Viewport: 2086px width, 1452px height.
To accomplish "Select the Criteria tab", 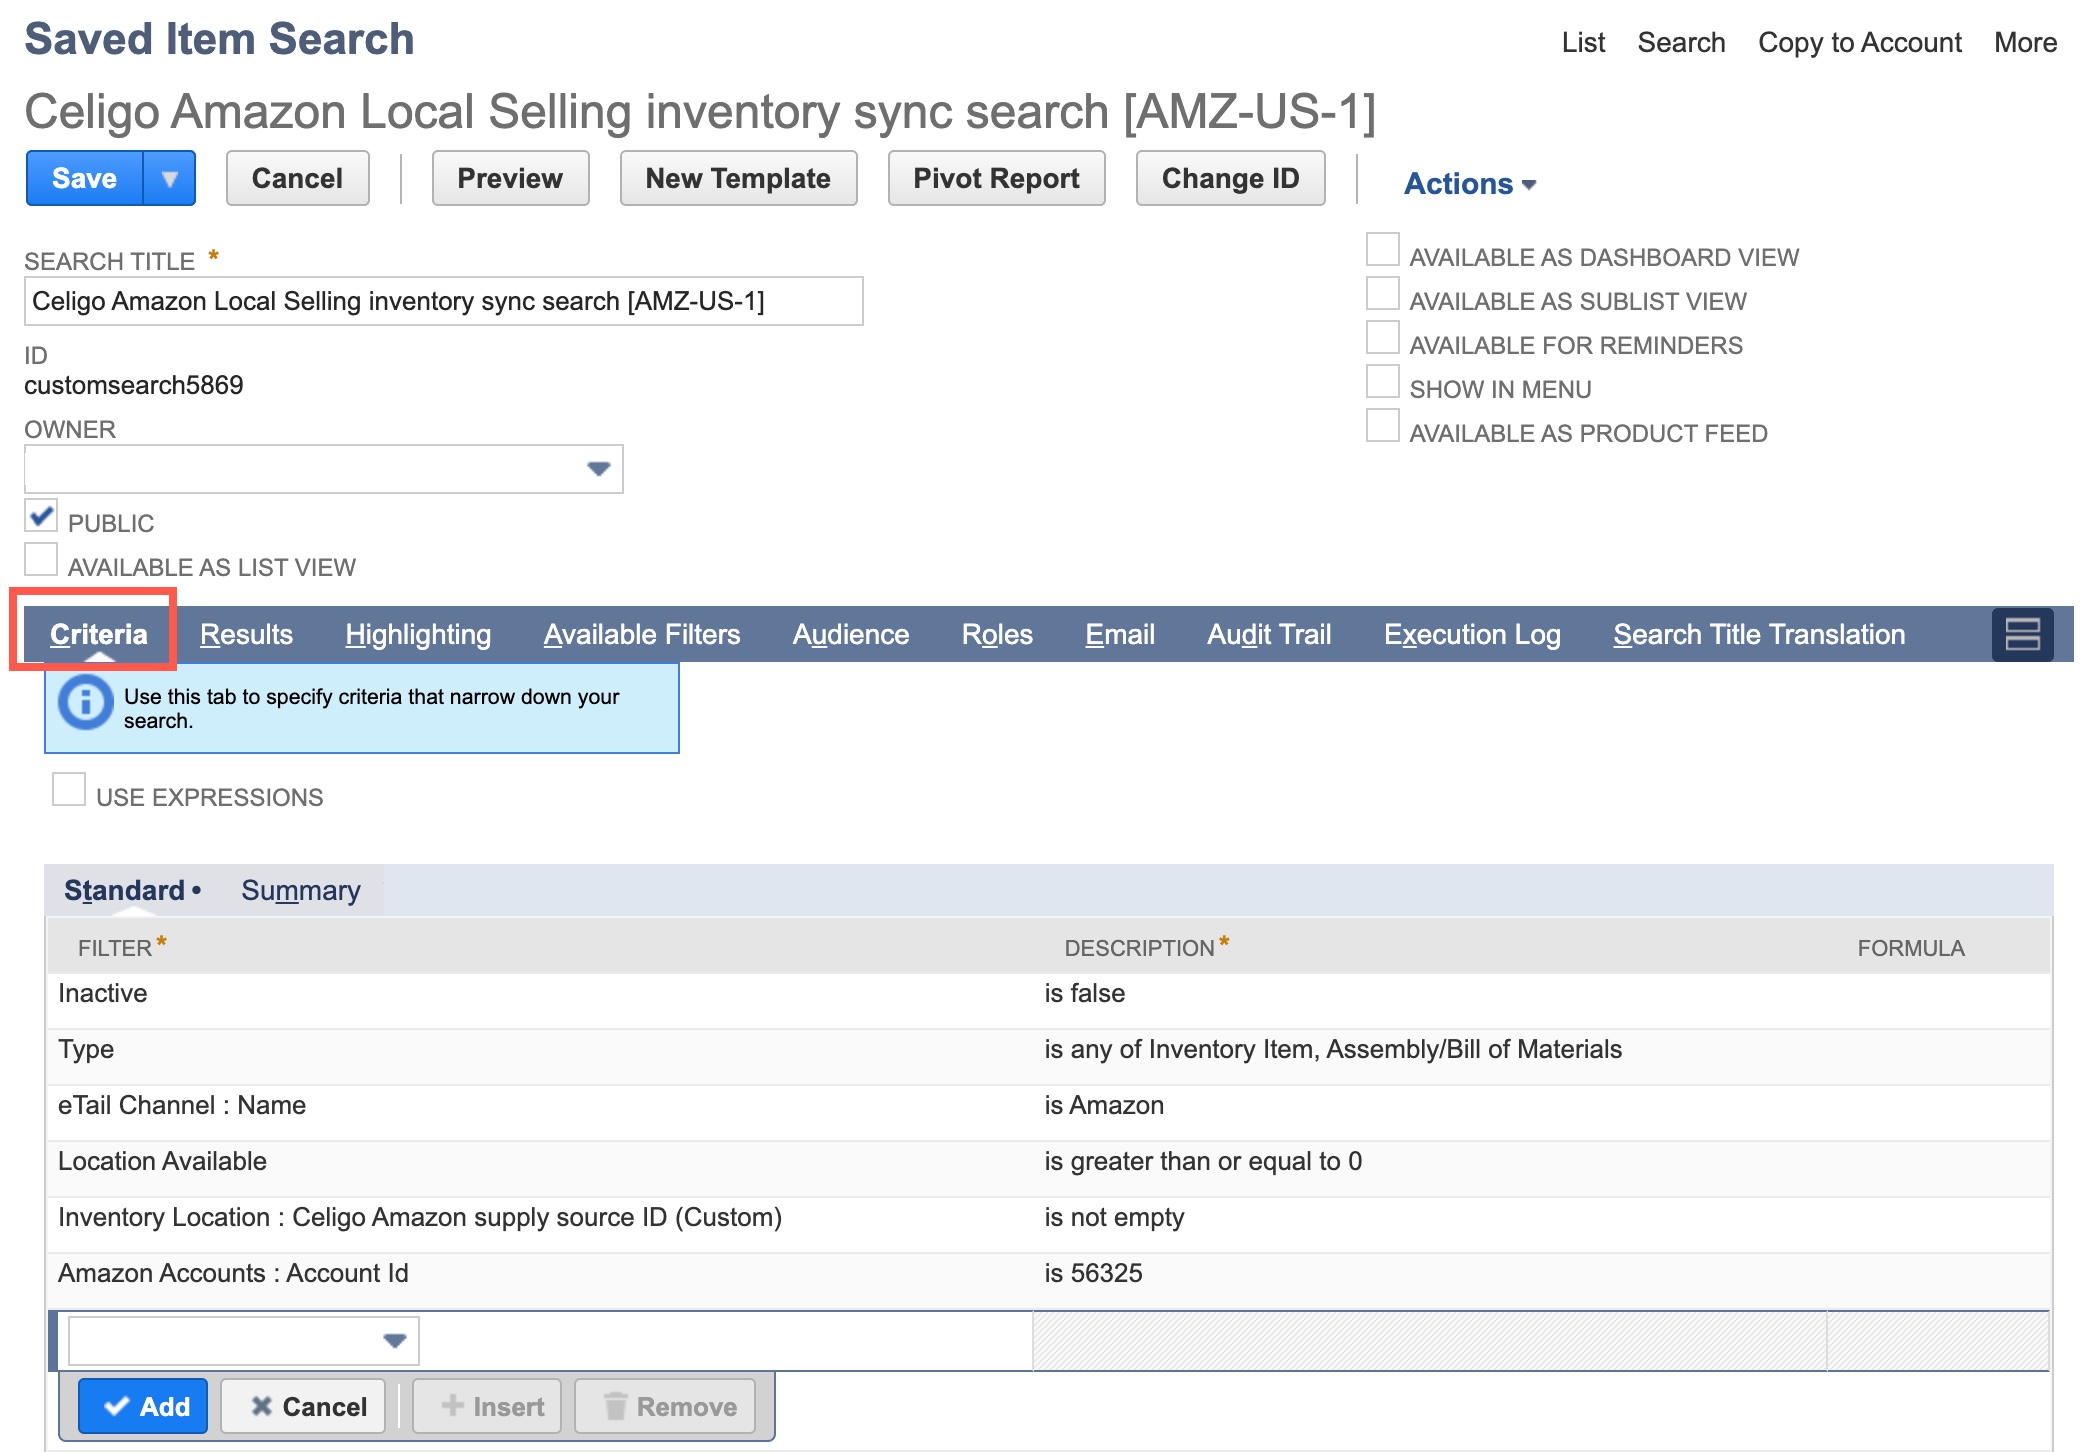I will tap(98, 634).
